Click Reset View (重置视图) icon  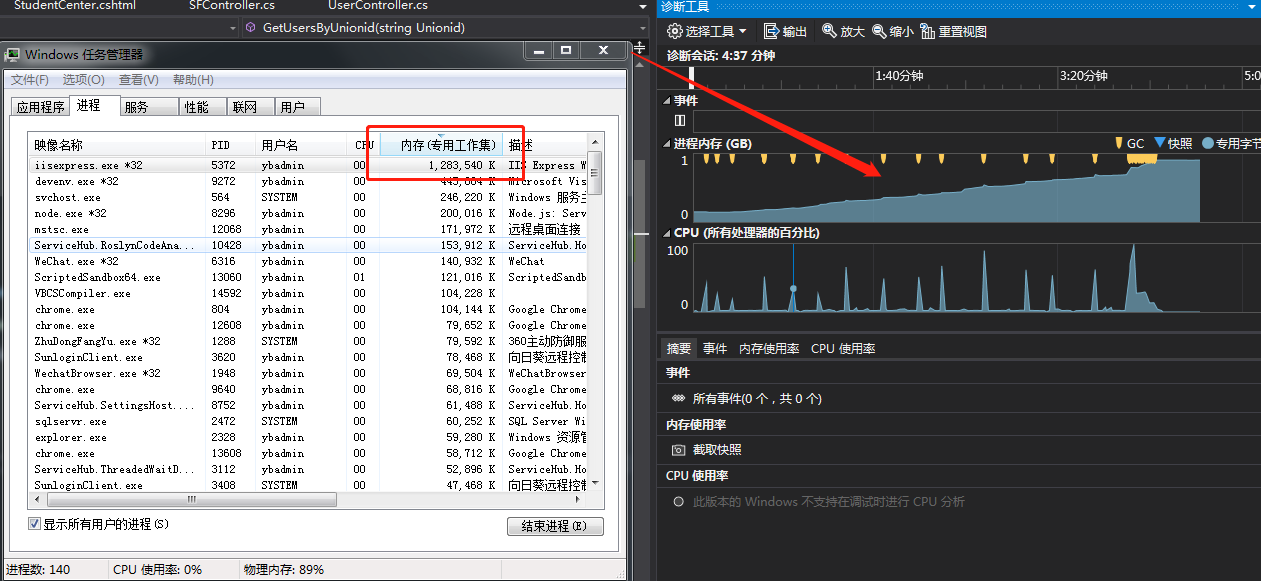pos(928,32)
